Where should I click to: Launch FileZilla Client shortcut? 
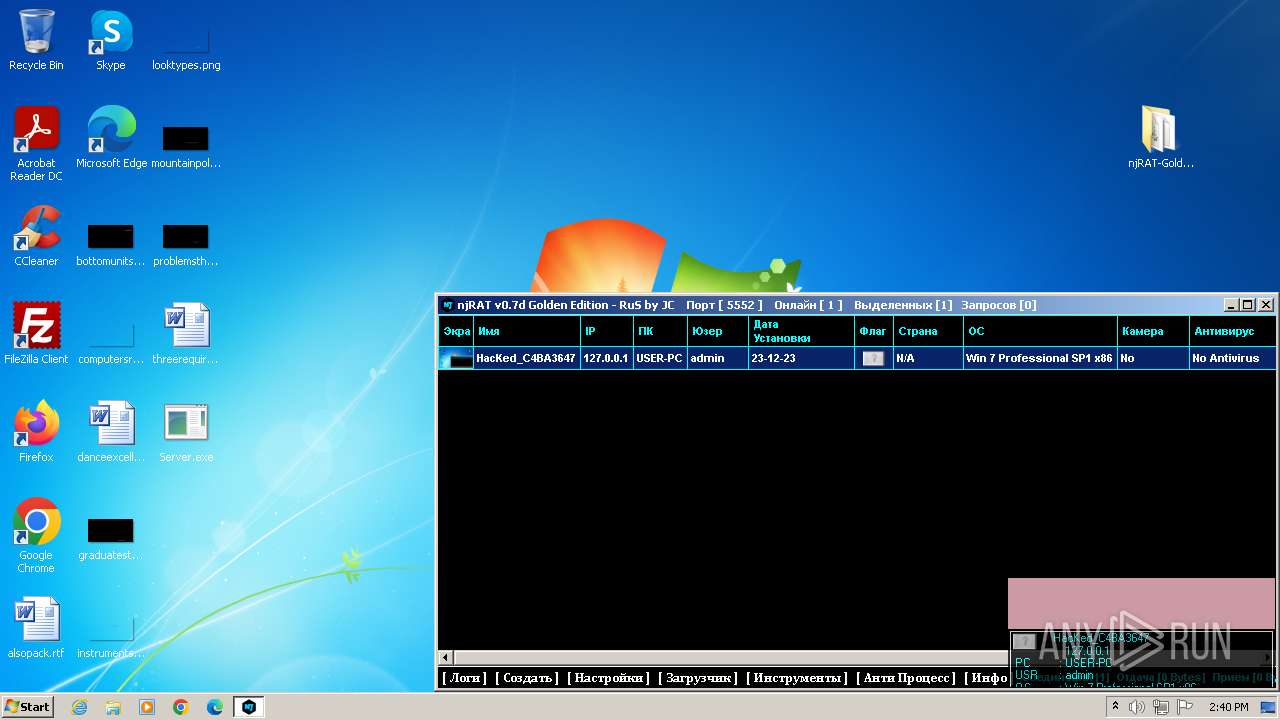coord(36,334)
